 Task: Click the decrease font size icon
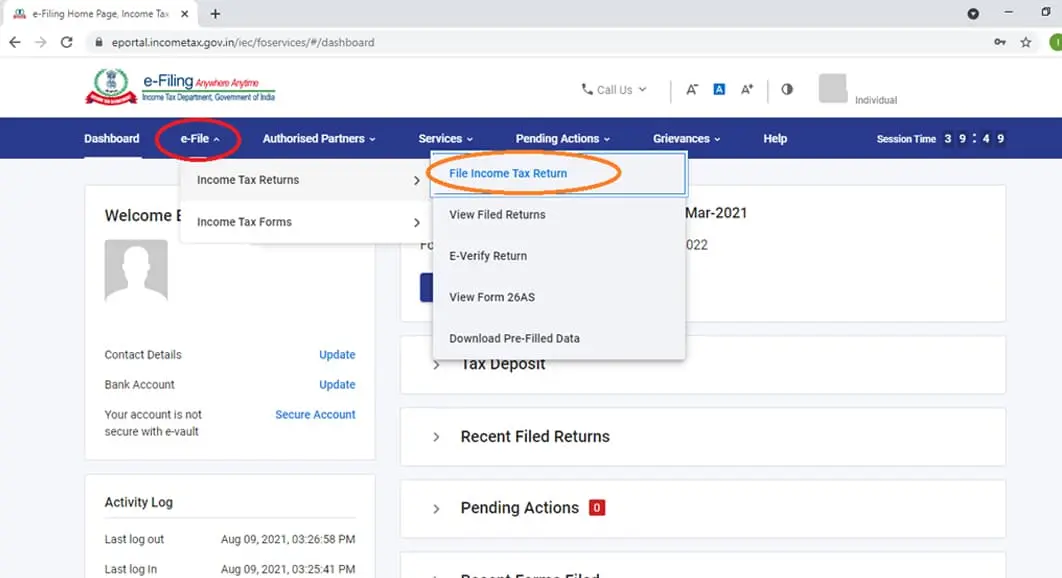click(692, 89)
